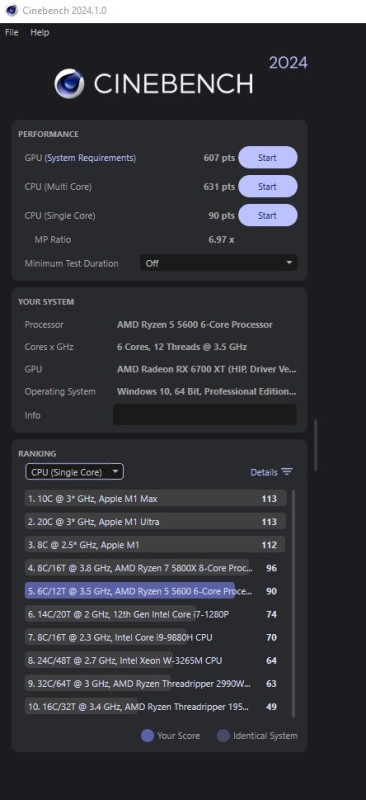Start the CPU Single Core test
Screen dimensions: 366x800
tap(267, 215)
